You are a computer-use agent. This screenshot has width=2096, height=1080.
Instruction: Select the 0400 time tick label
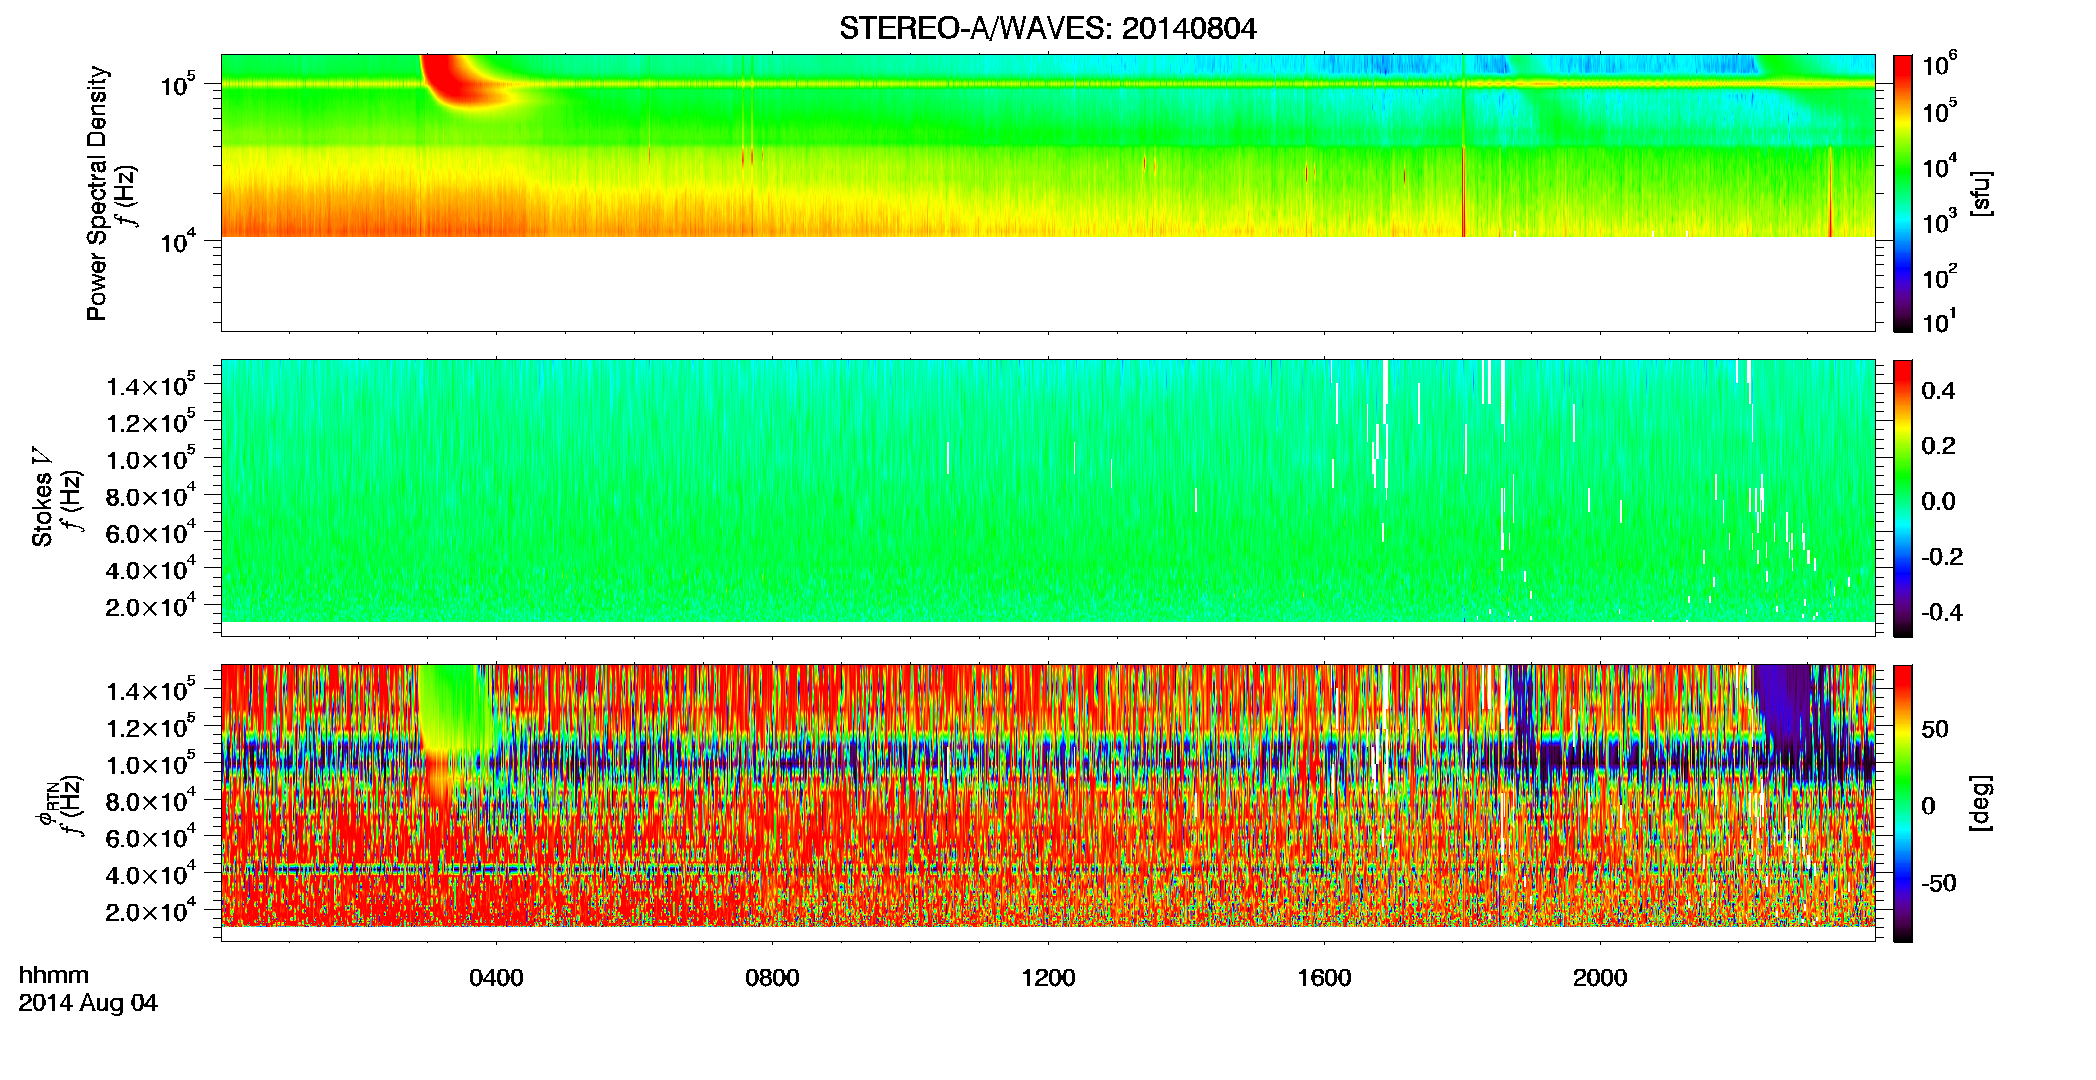click(x=496, y=977)
